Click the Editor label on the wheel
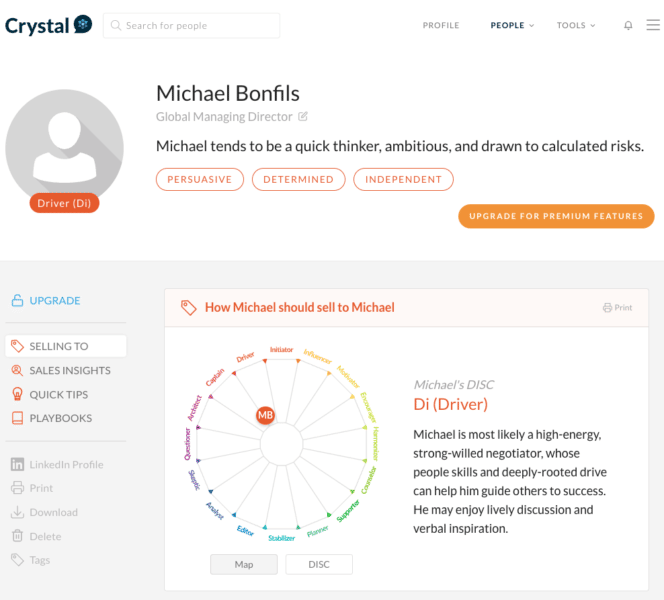Viewport: 664px width, 600px height. (245, 531)
